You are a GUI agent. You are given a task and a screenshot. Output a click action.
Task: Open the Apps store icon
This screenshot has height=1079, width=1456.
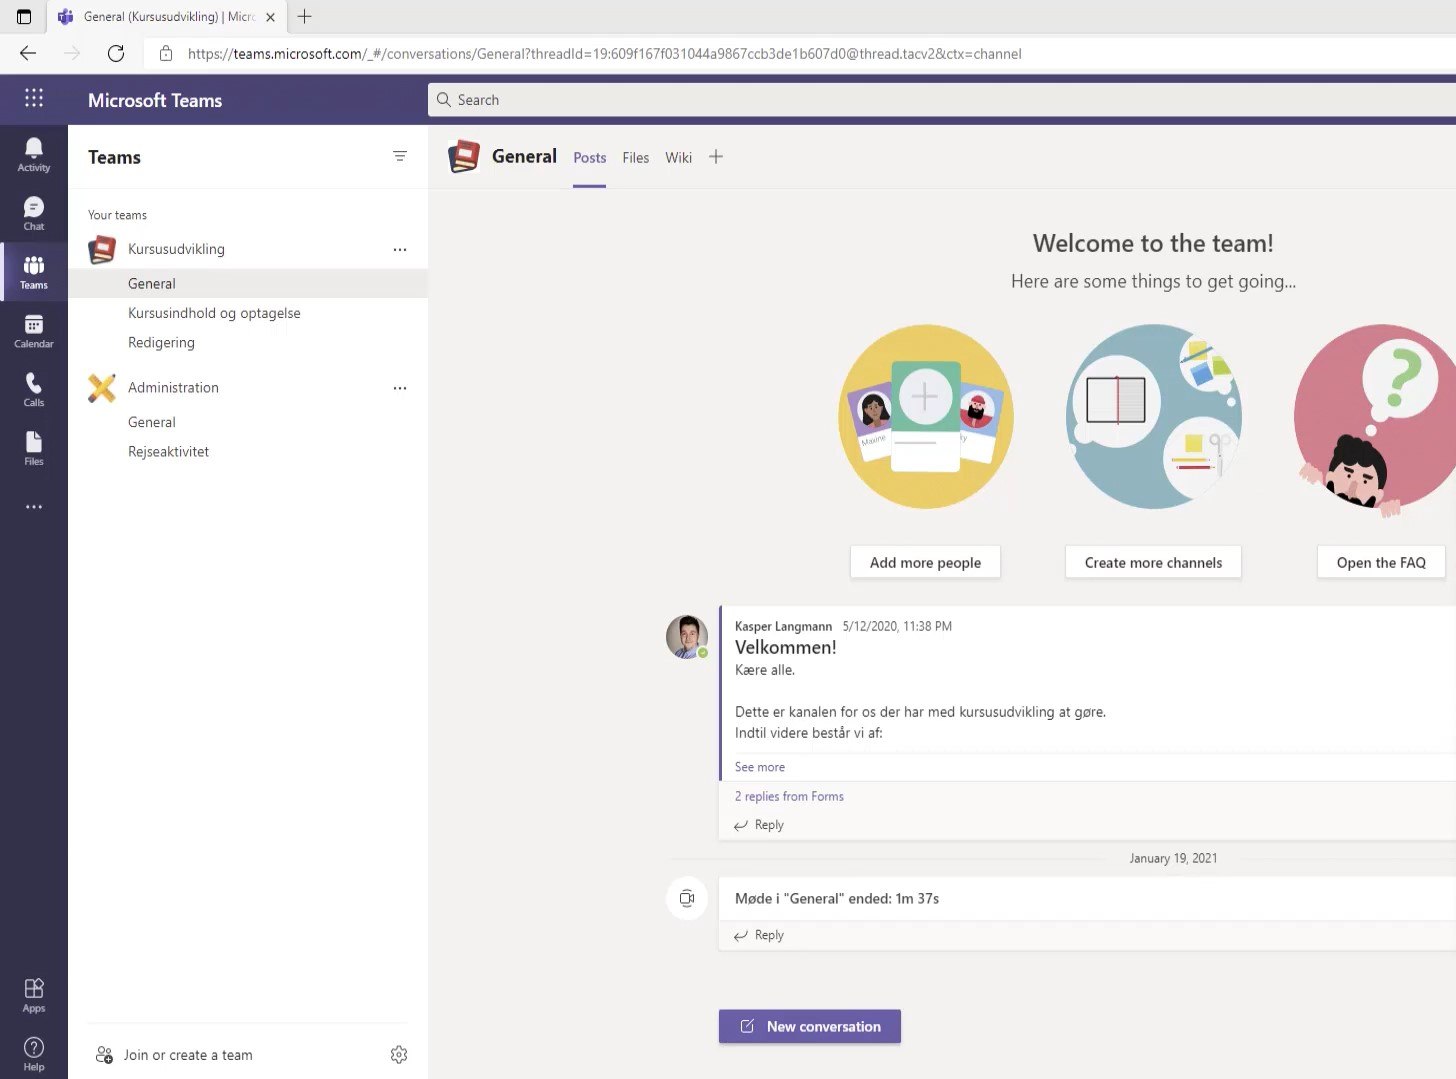point(34,995)
